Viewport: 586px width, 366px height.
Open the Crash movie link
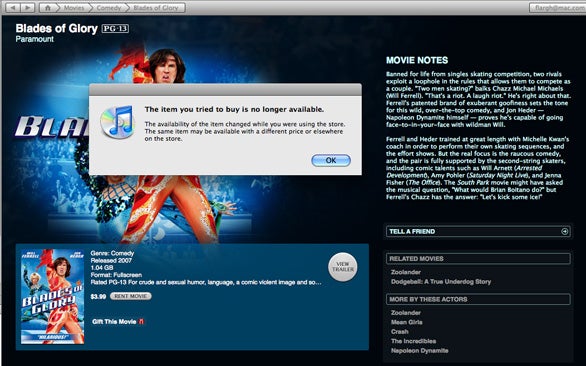(x=400, y=332)
